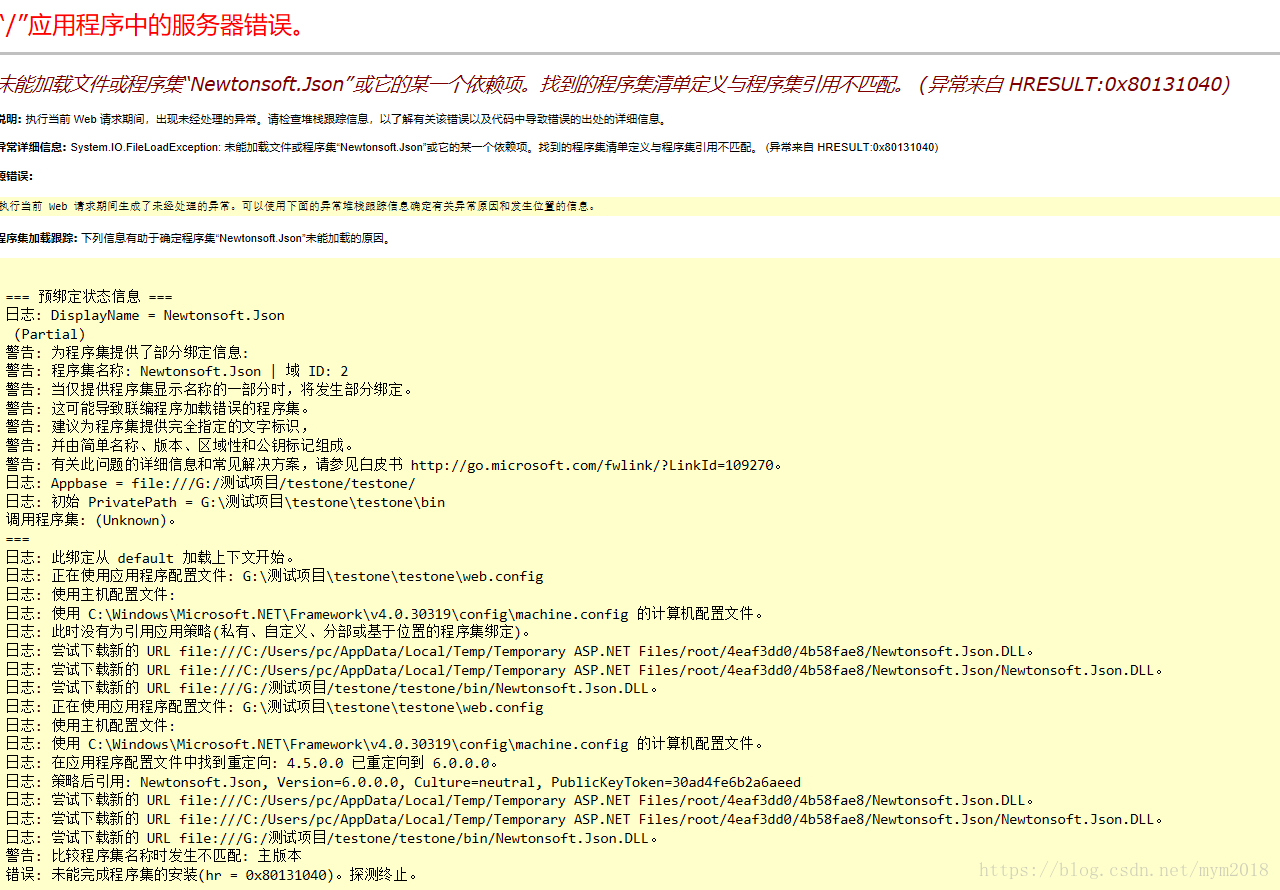The image size is (1280, 890).
Task: Click the 'DisplayName = Newtonsoft.Json' log line
Action: tap(145, 315)
